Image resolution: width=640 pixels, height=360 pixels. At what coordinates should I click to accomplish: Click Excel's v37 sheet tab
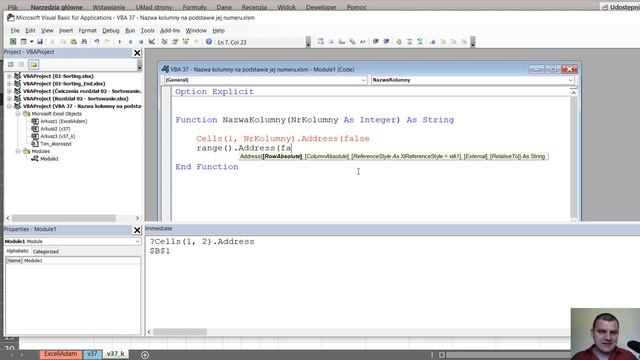93,354
